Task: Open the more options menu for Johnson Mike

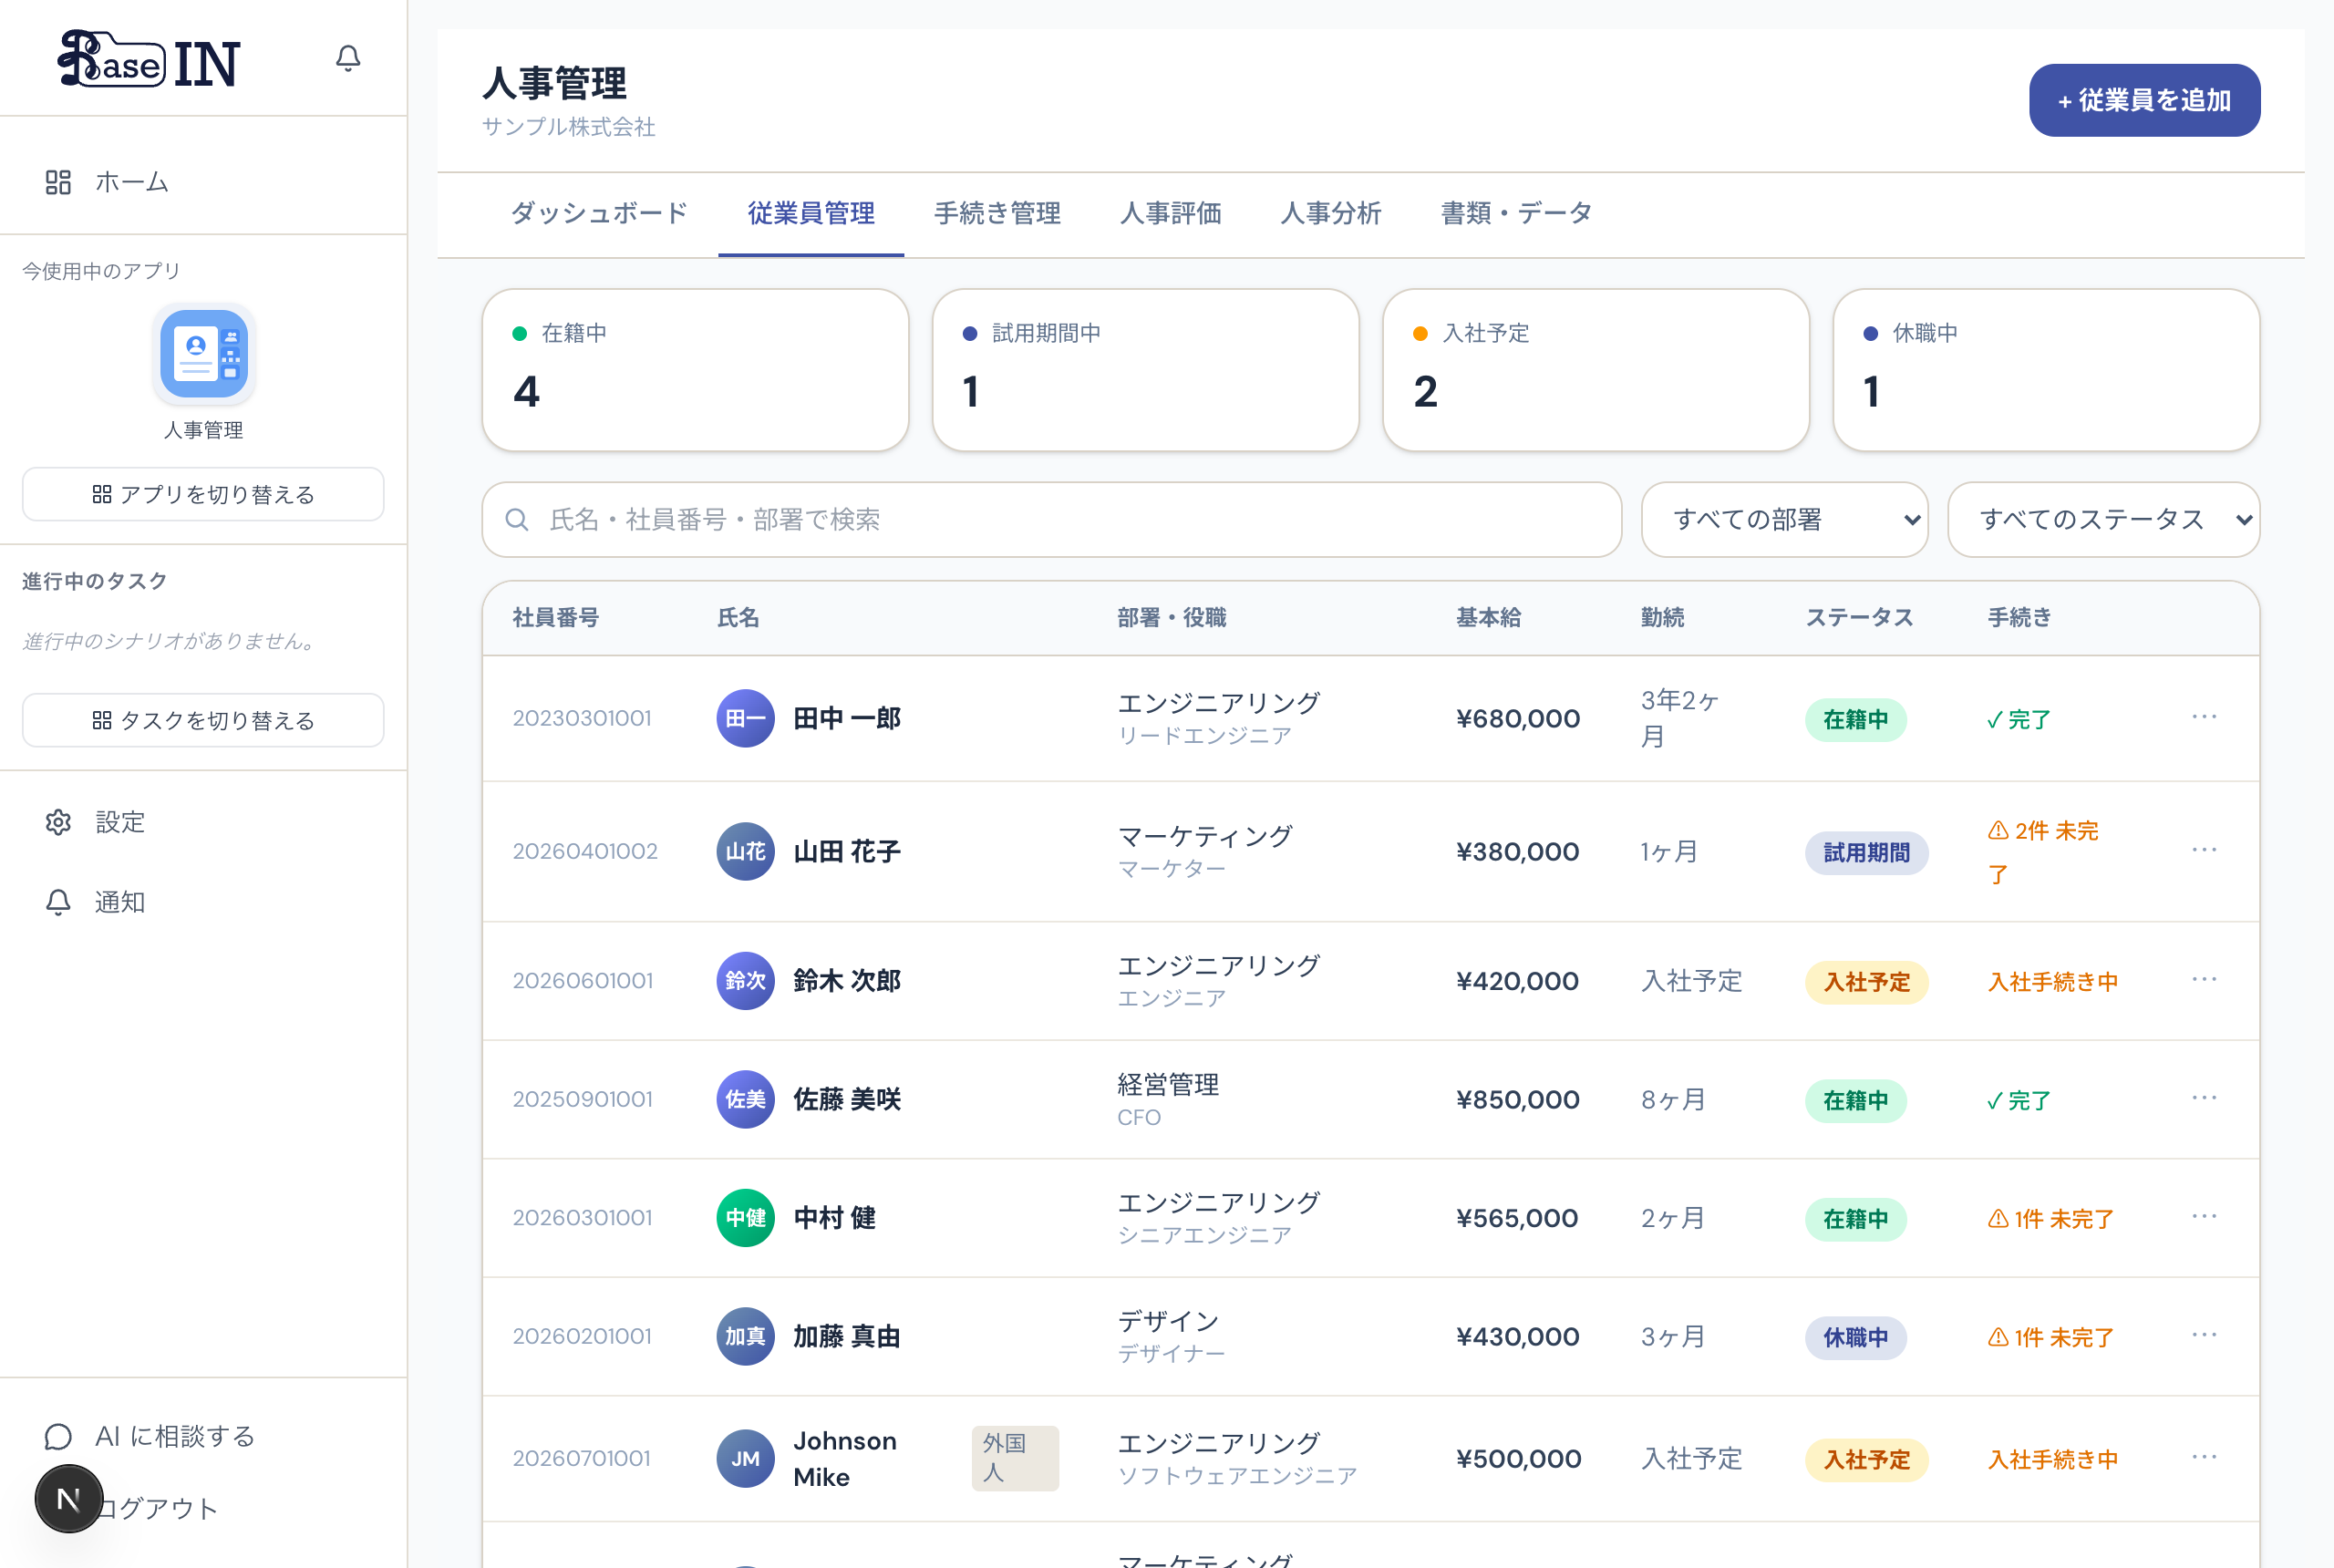Action: tap(2203, 1457)
